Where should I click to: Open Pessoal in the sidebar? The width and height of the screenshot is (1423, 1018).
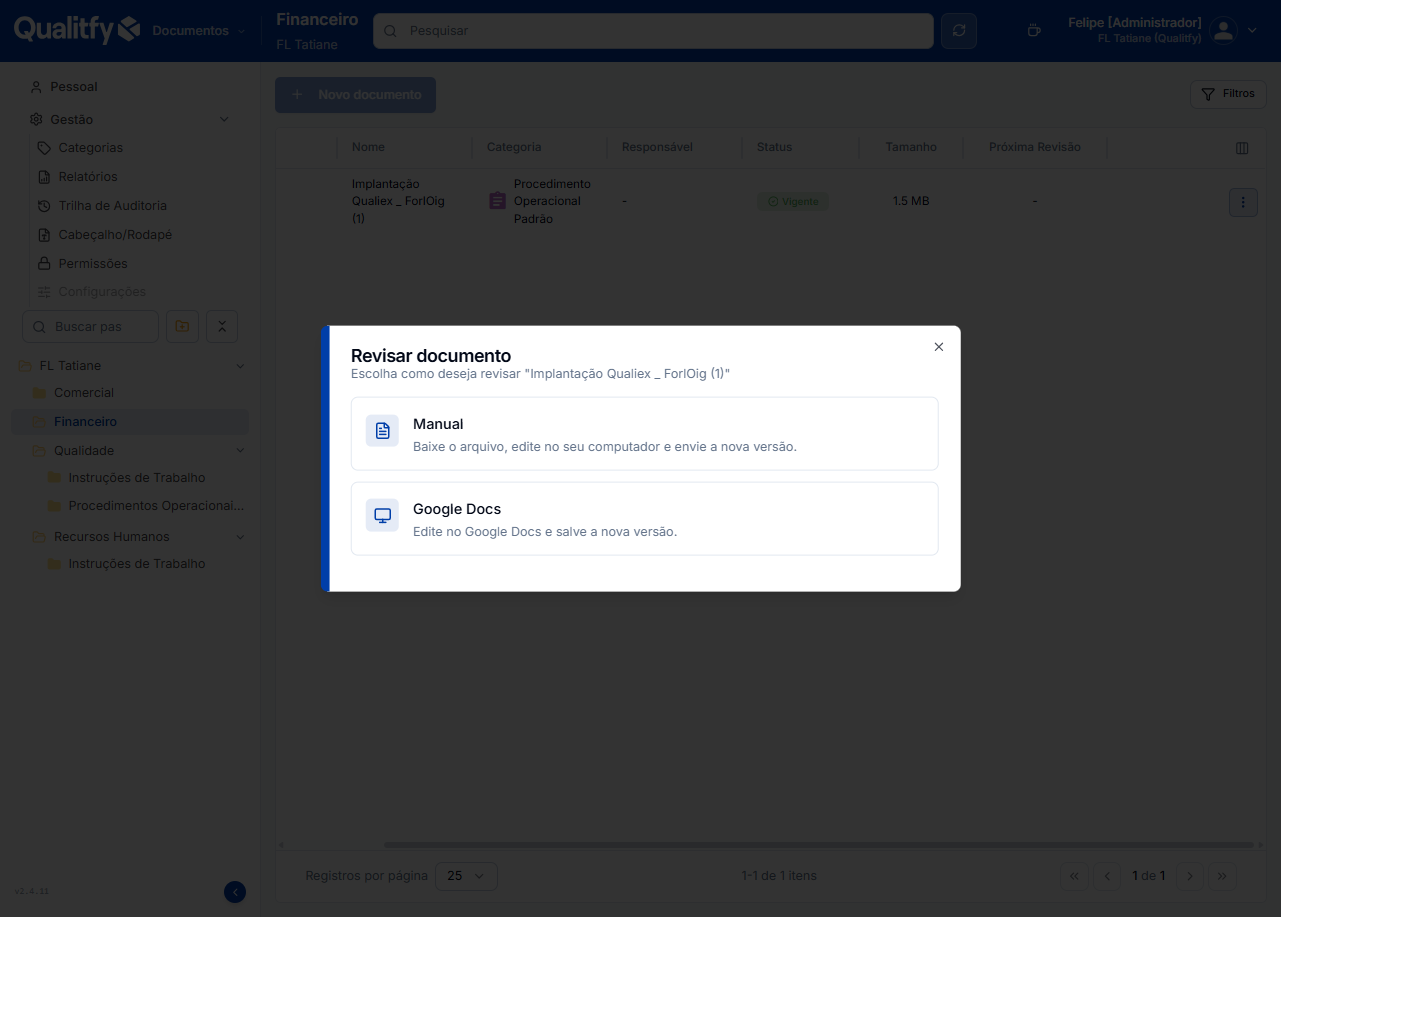coord(74,87)
